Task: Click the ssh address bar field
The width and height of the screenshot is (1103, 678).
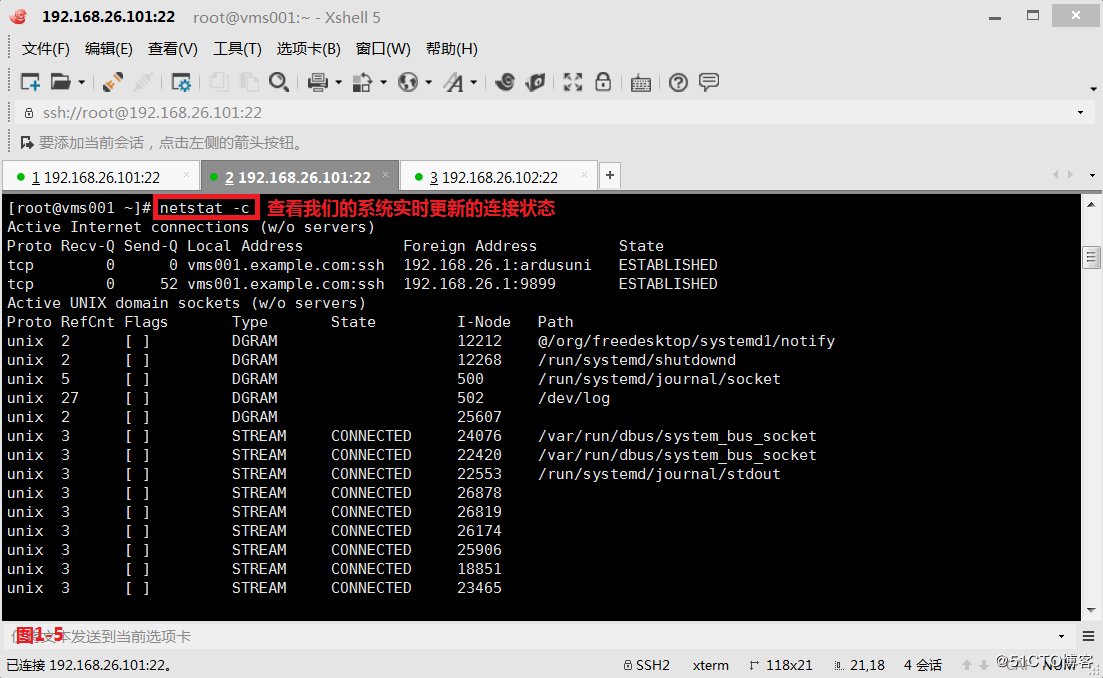Action: (556, 113)
